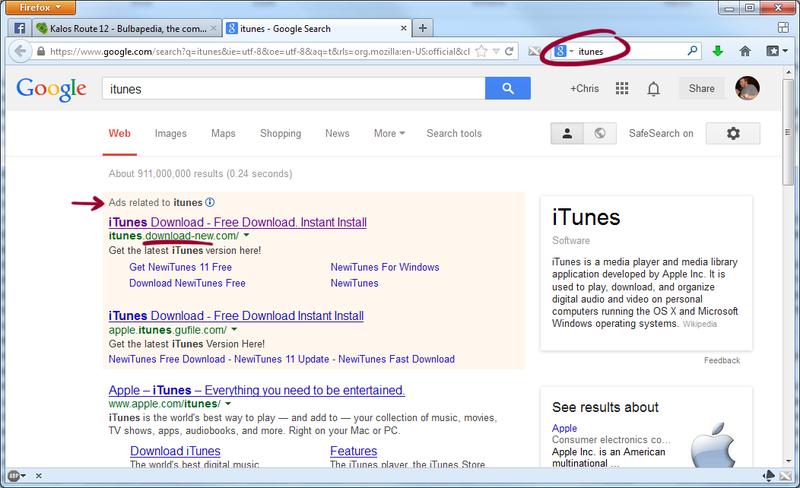Switch to Maps results
The width and height of the screenshot is (800, 488).
point(223,133)
